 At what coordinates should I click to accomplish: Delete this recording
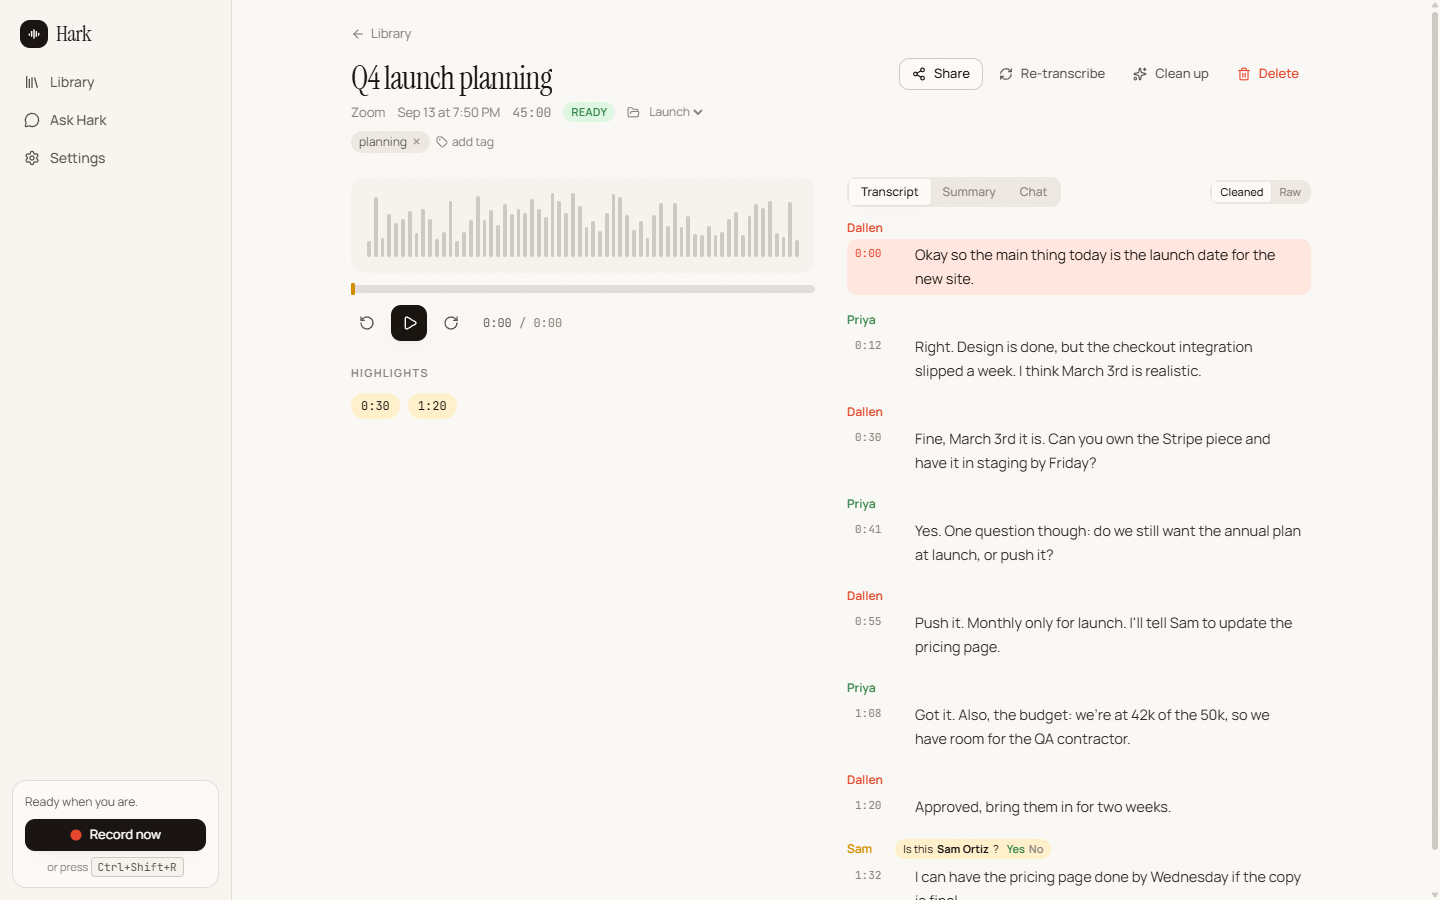click(x=1268, y=74)
